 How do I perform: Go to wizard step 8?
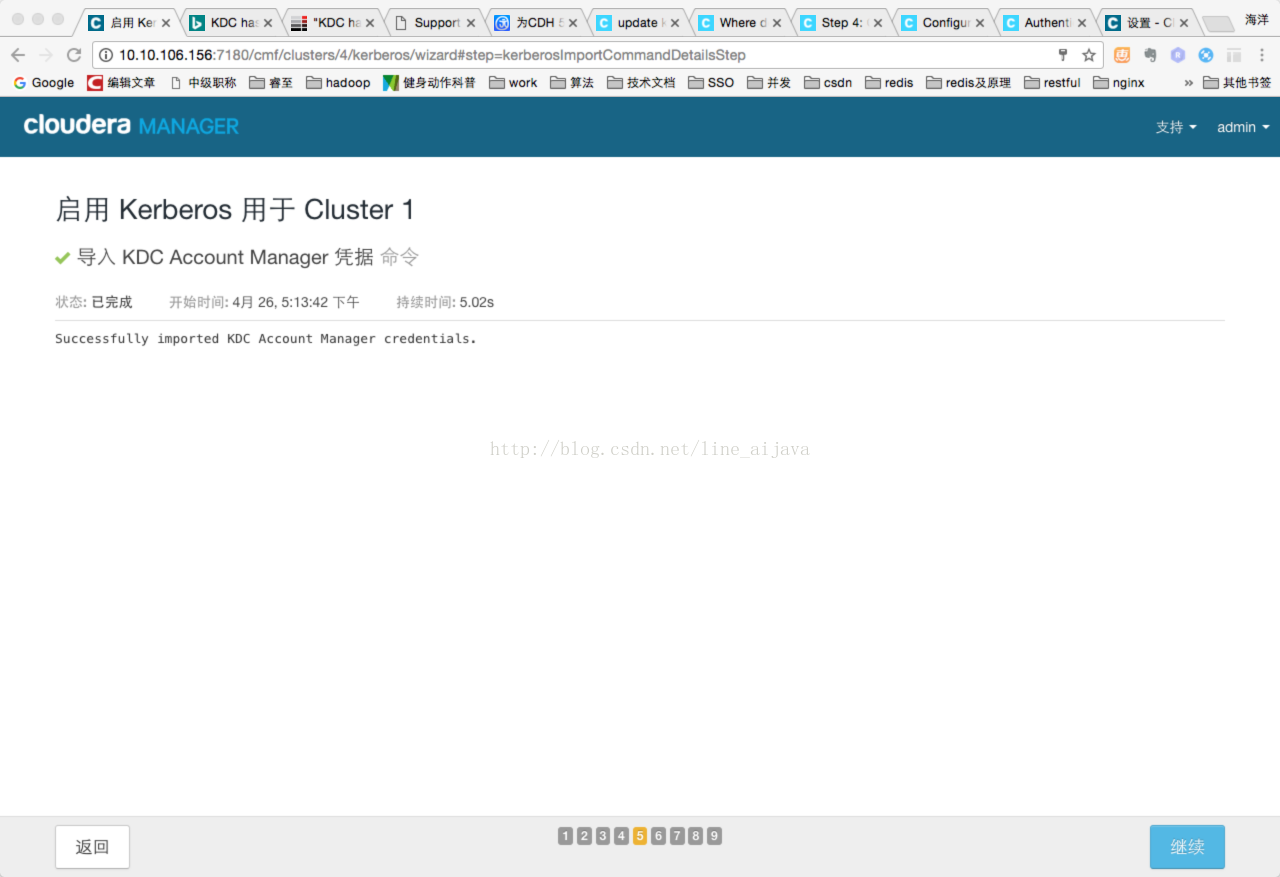pyautogui.click(x=695, y=836)
